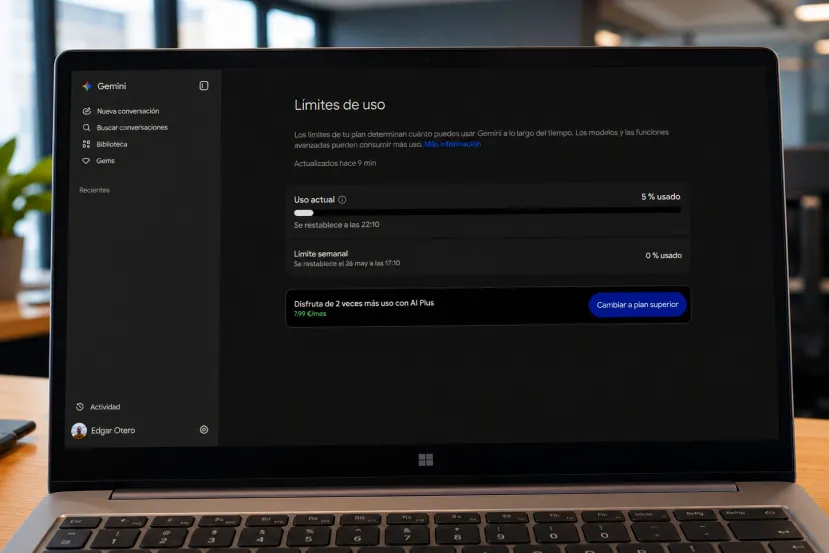Click the Límites de uso heading
This screenshot has height=553, width=829.
[339, 105]
